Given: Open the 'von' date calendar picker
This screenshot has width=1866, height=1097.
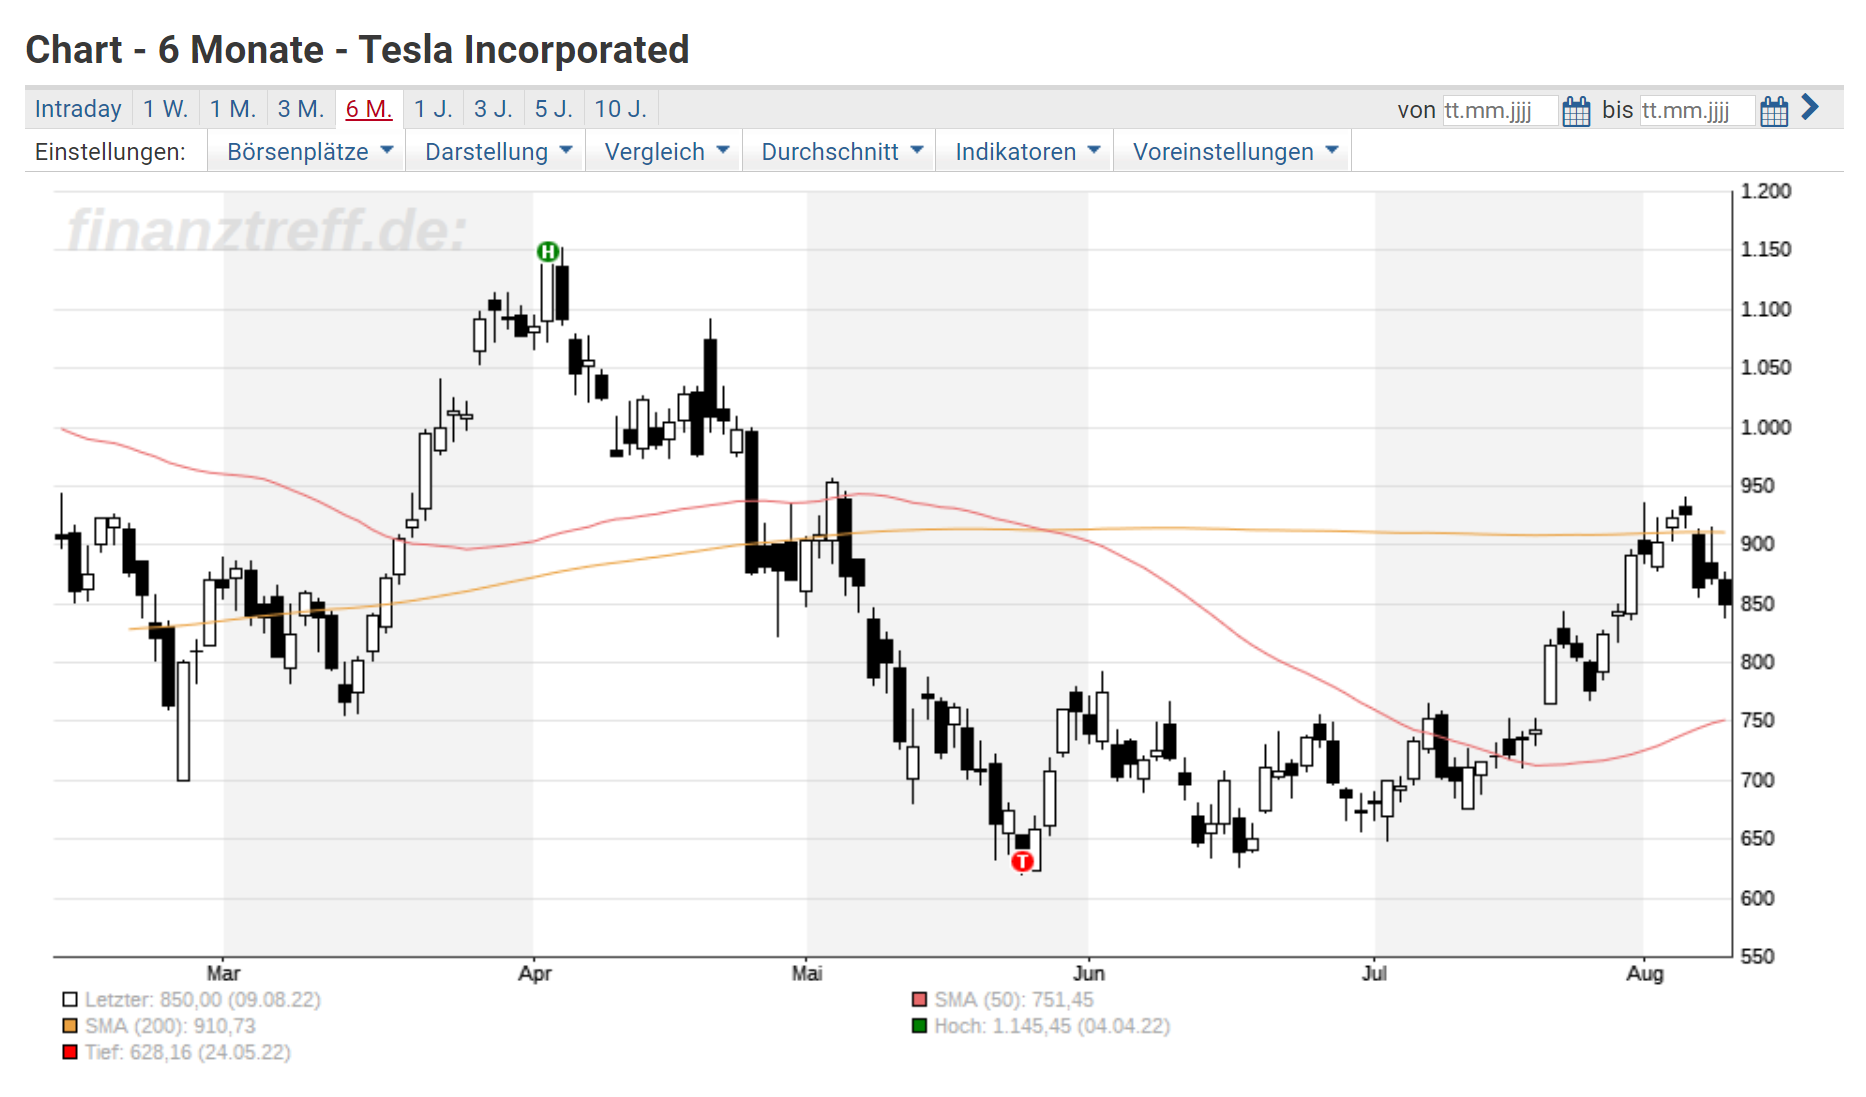Looking at the screenshot, I should [1576, 110].
